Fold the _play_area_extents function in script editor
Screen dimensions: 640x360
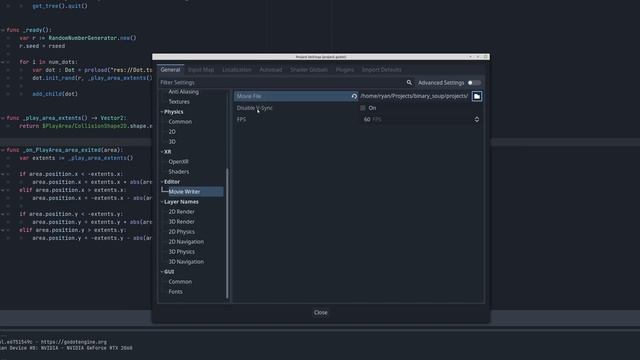point(3,118)
